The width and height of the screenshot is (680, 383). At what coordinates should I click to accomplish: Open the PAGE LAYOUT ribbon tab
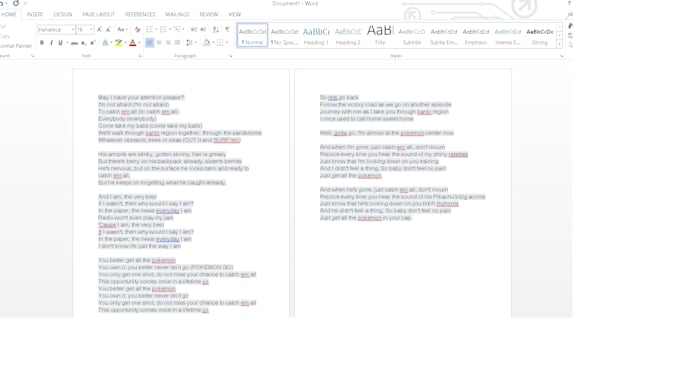(x=98, y=14)
